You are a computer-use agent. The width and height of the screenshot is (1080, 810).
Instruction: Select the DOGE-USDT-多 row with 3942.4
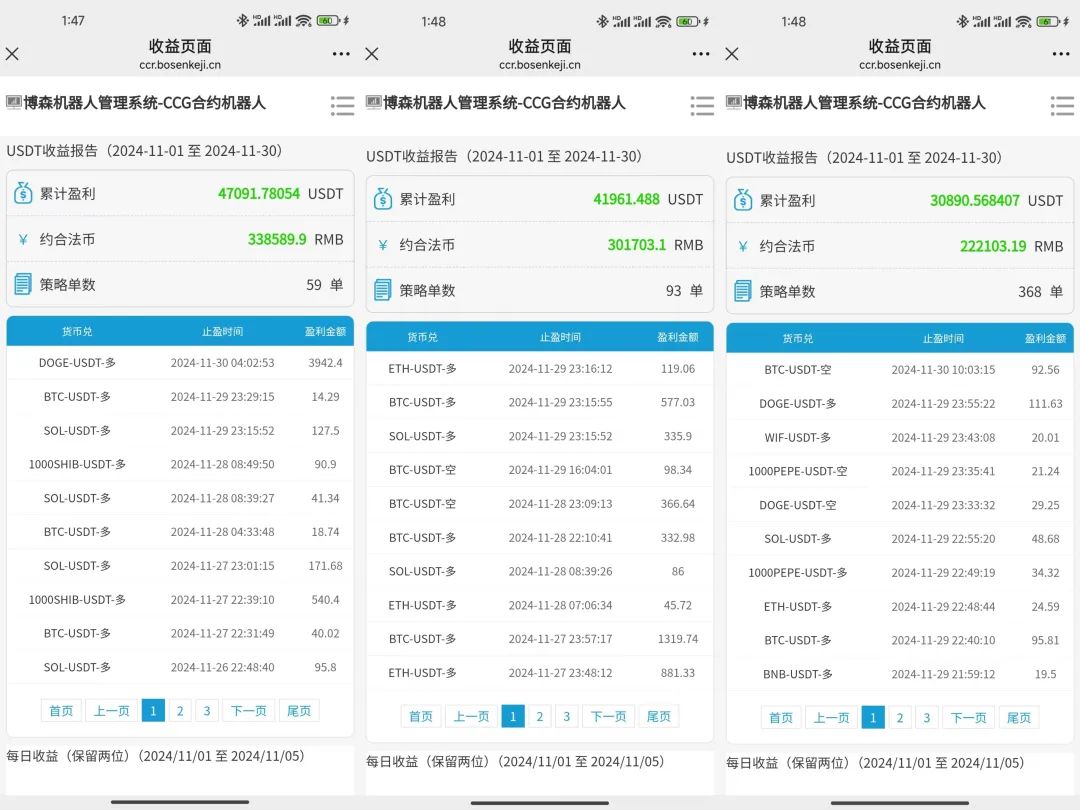180,362
